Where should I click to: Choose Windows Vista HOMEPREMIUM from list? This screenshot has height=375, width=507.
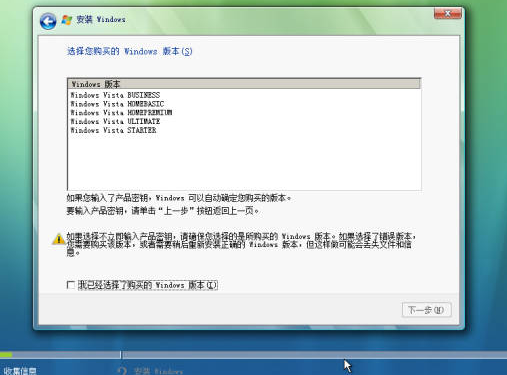coord(121,112)
